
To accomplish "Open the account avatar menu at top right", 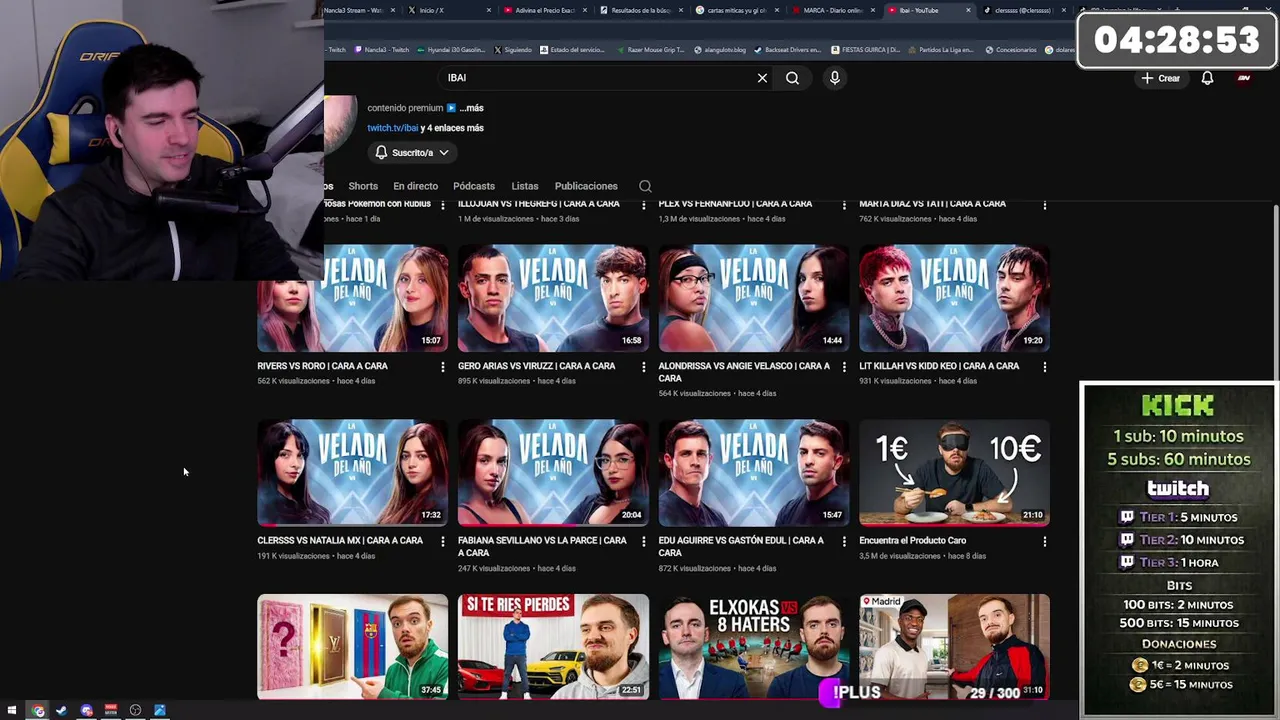I will click(1244, 78).
